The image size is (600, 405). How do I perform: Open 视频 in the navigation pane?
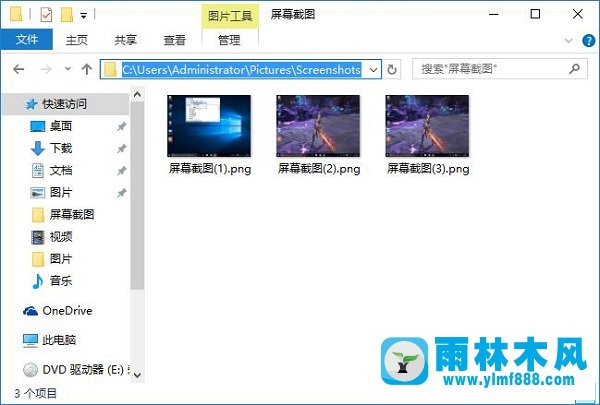click(x=61, y=237)
